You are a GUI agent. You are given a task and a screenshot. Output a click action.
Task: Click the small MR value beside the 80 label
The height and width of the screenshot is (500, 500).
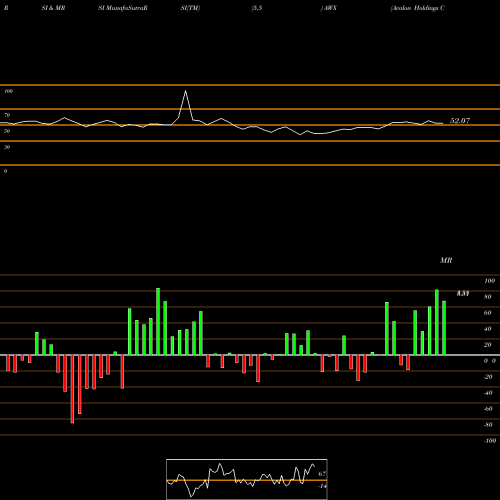click(x=463, y=294)
